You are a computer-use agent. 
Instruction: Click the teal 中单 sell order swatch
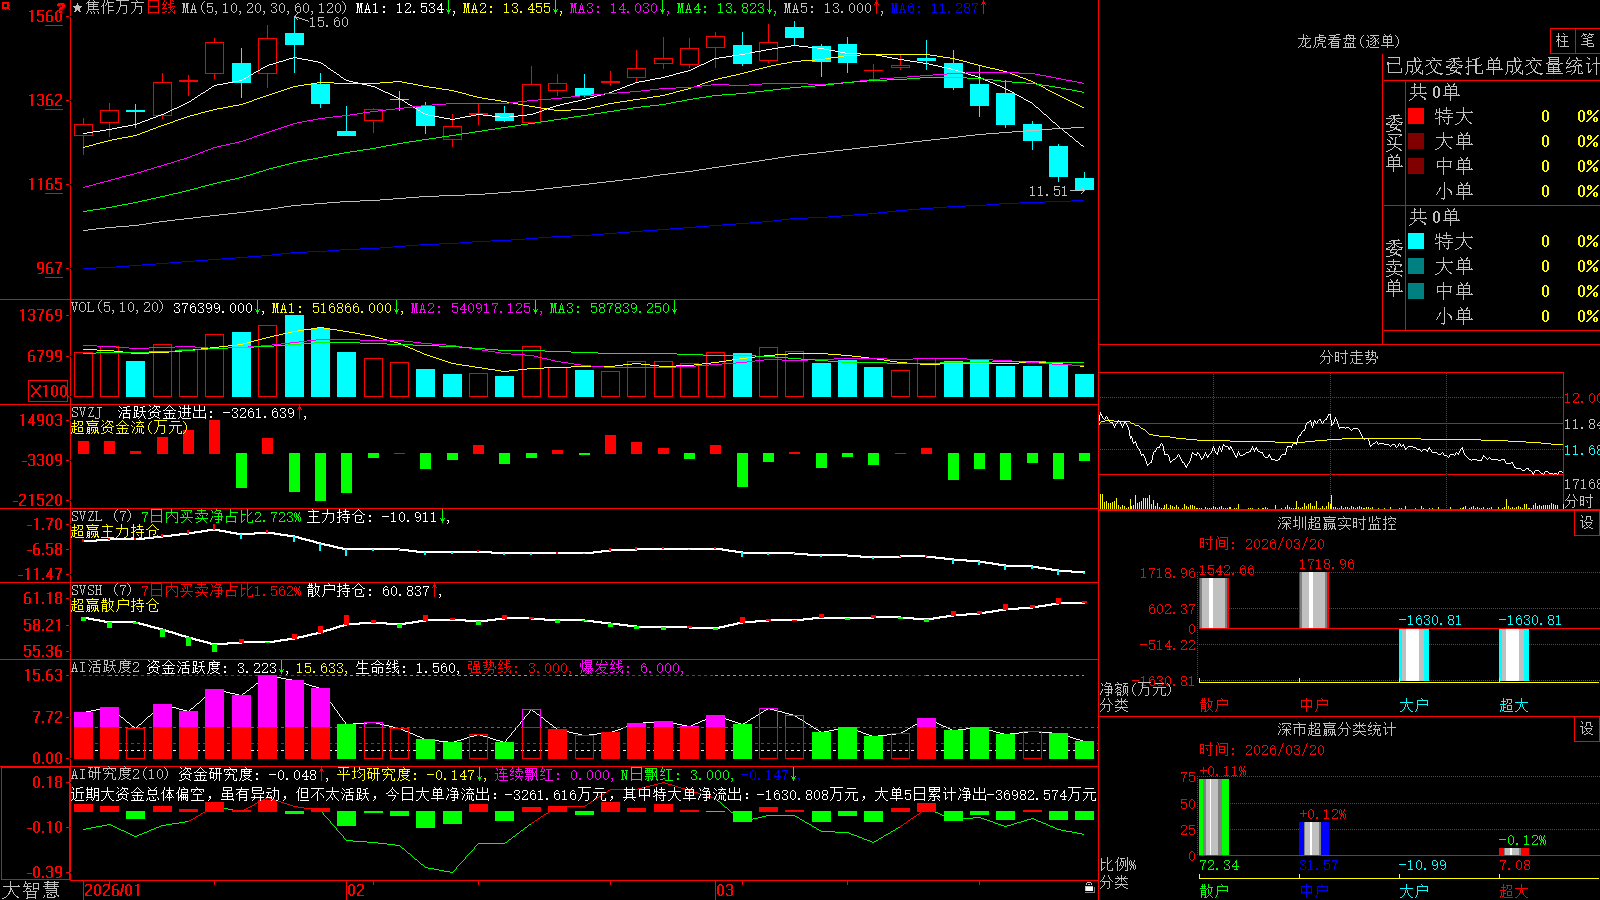pos(1416,291)
